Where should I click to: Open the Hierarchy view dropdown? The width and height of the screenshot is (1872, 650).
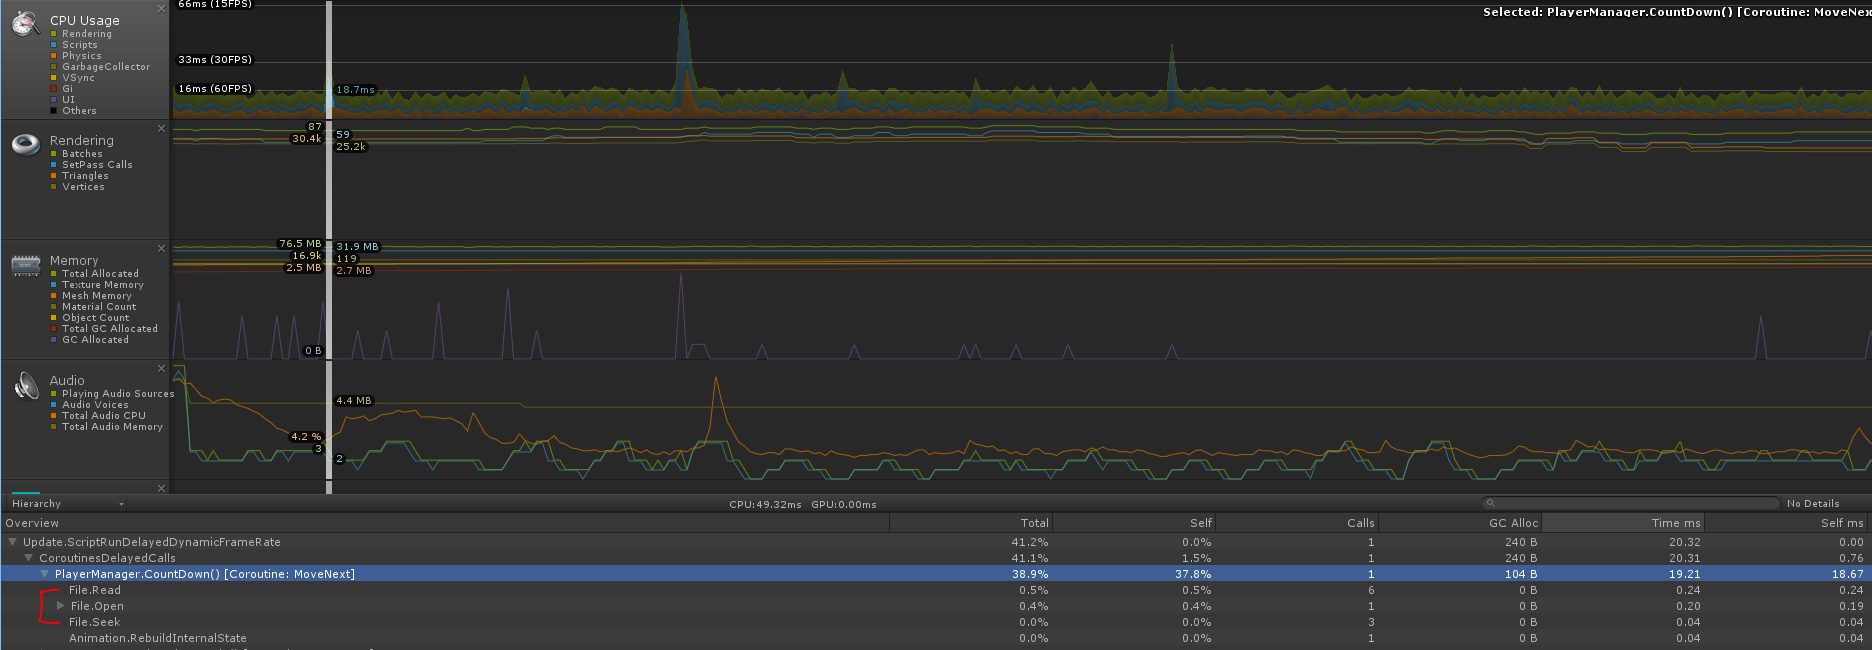click(x=67, y=504)
